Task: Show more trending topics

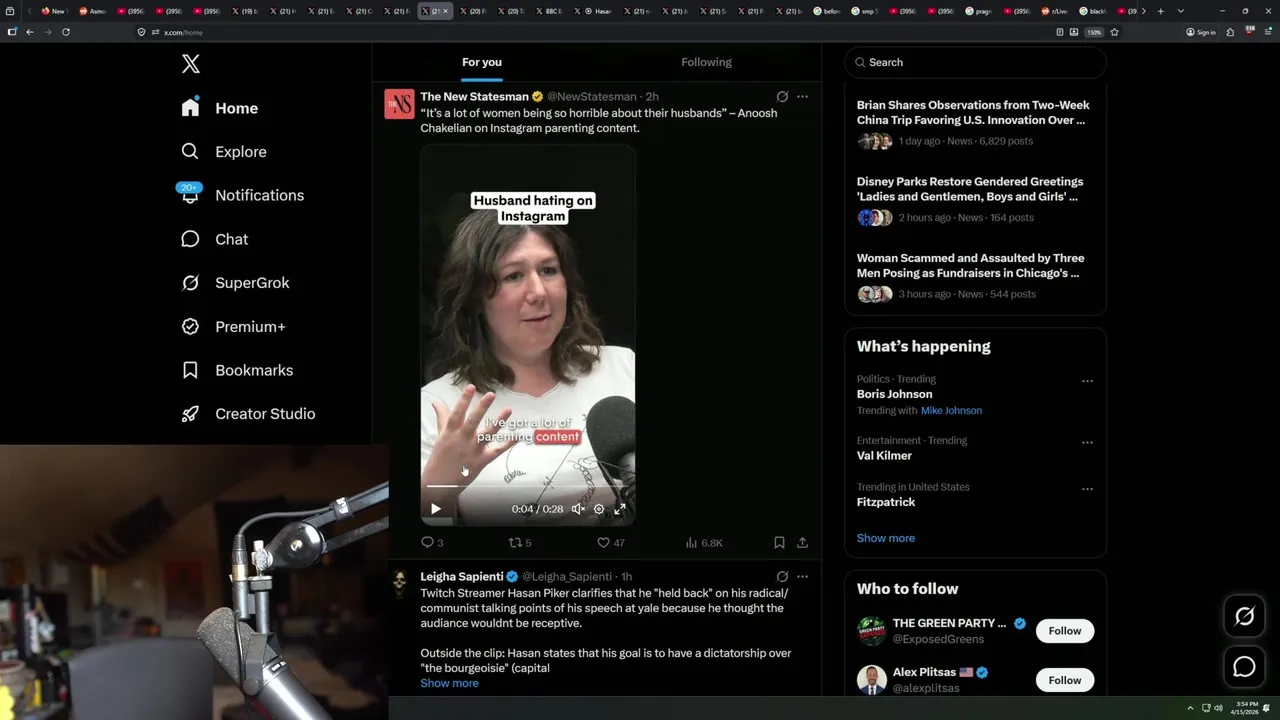Action: (885, 538)
